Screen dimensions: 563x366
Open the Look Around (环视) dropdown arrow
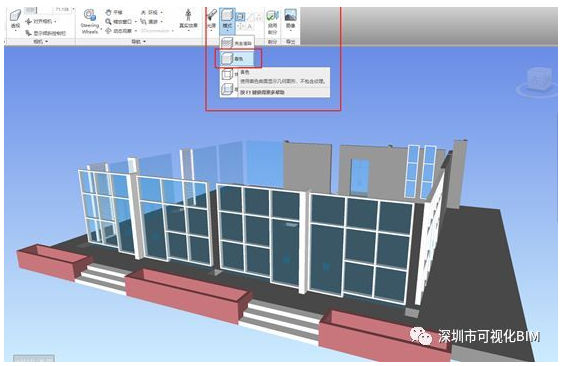pos(161,12)
